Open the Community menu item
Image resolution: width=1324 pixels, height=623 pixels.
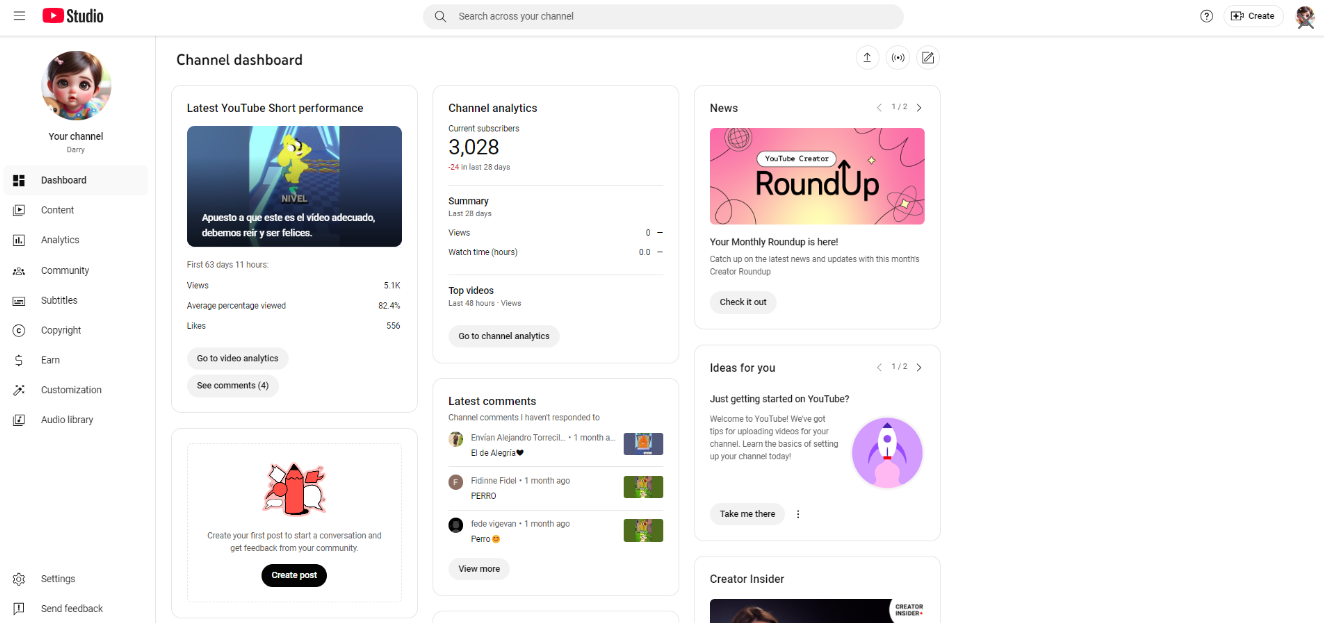click(76, 271)
